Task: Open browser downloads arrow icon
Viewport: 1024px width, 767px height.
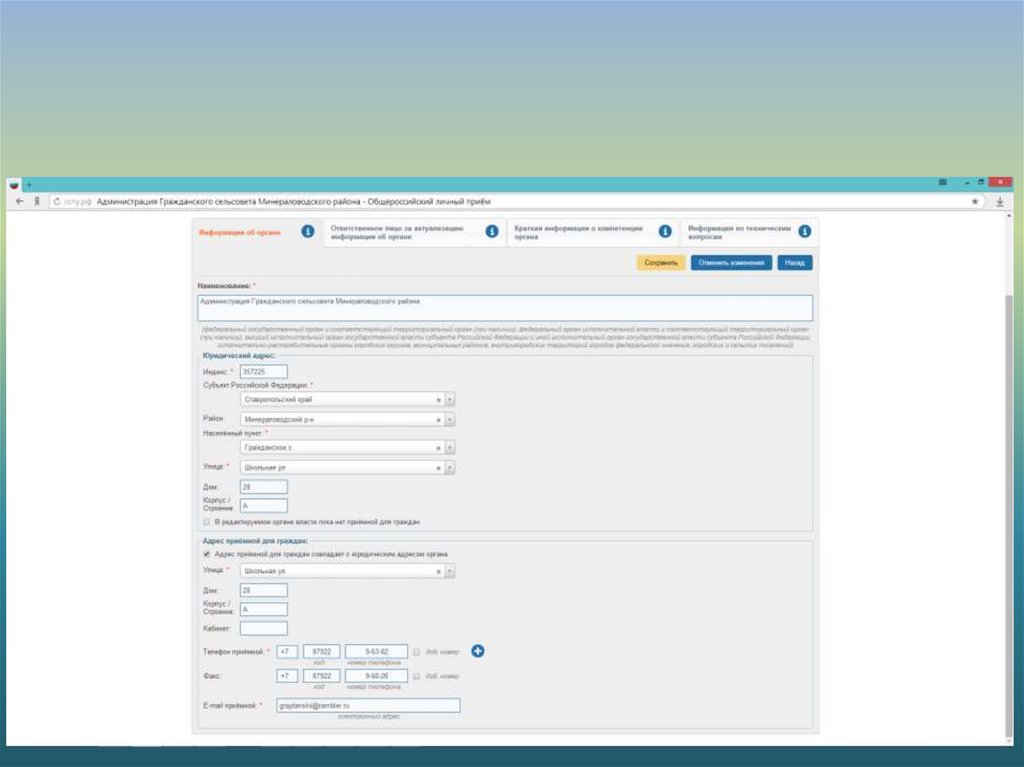Action: pyautogui.click(x=999, y=201)
